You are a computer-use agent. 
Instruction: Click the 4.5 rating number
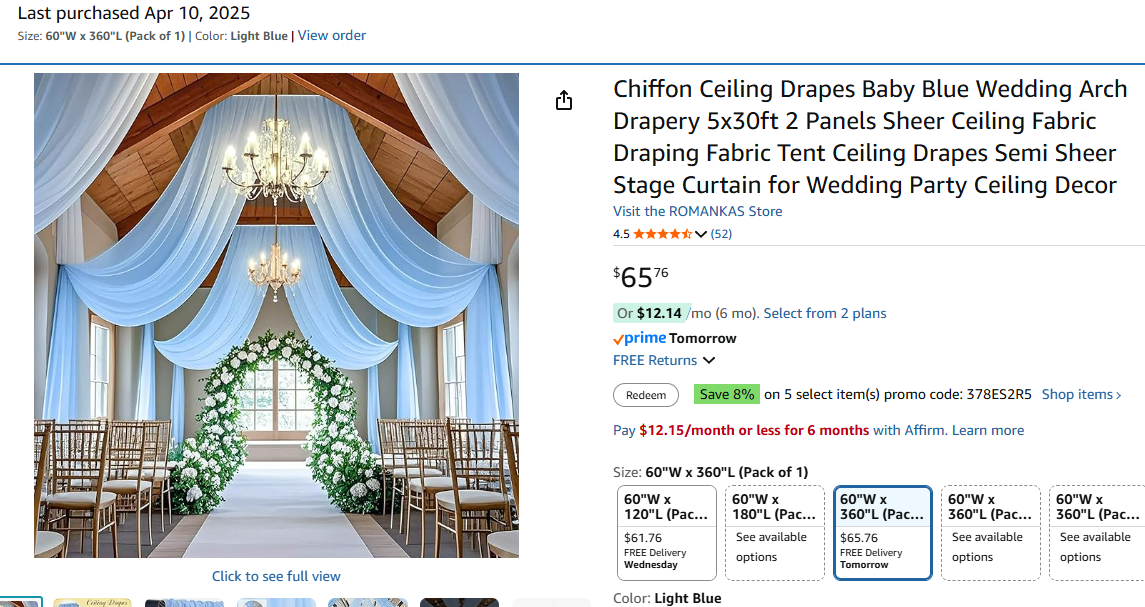(621, 234)
